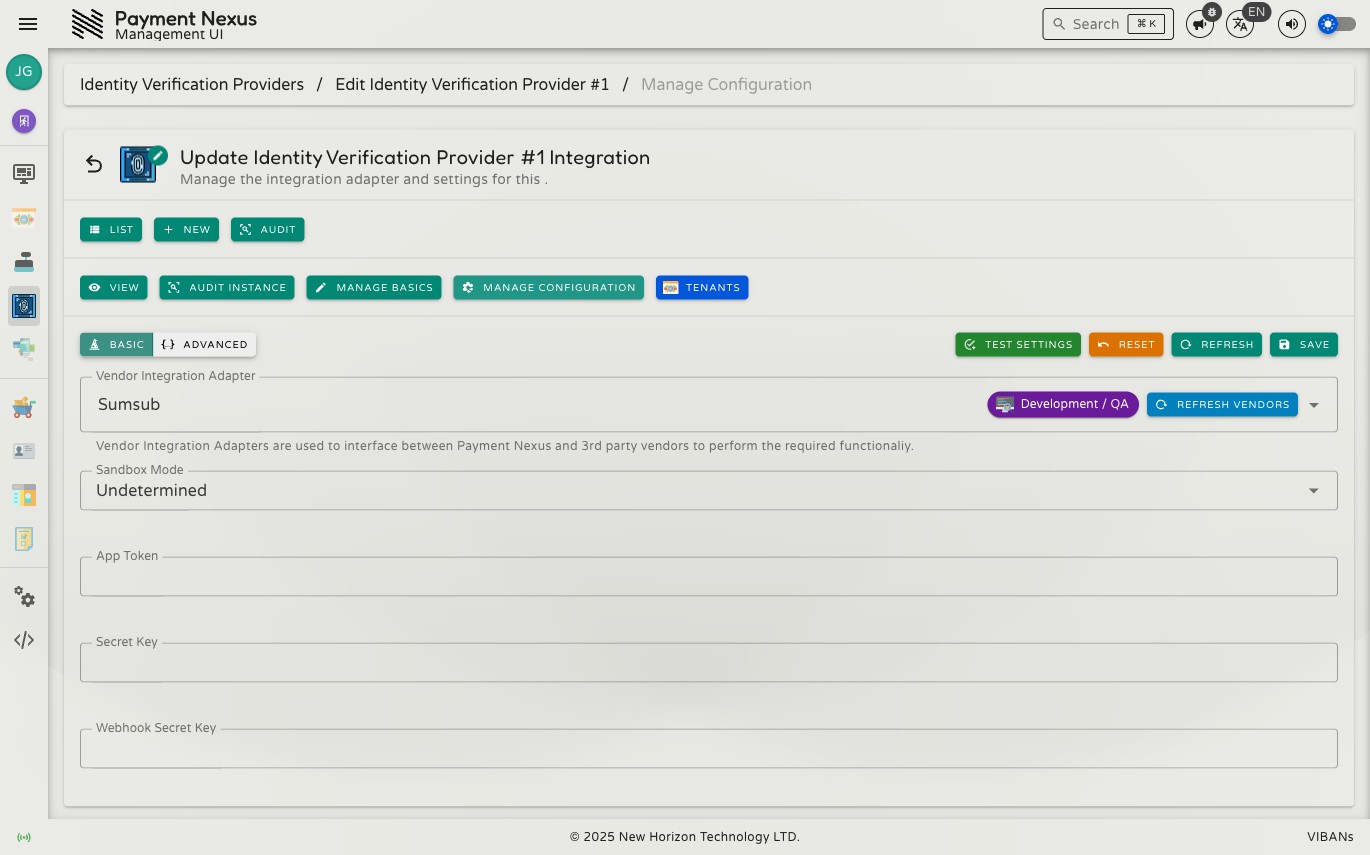Open the Sandbox Mode dropdown

click(x=708, y=490)
